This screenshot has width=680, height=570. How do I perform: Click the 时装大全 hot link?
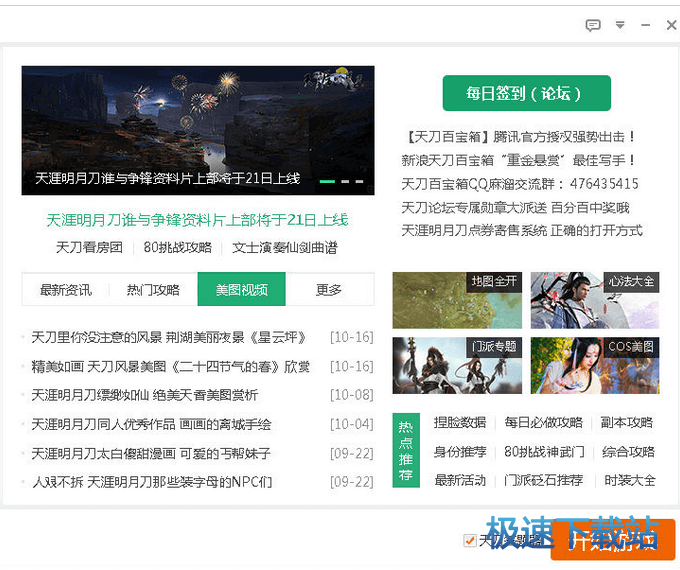pyautogui.click(x=630, y=480)
